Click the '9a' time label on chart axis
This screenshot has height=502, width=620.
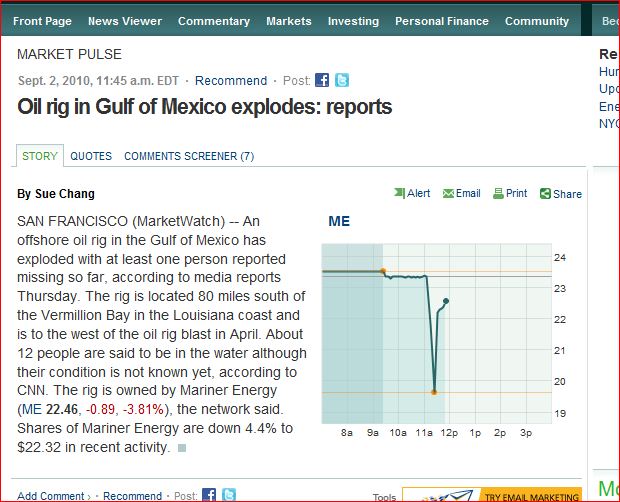(x=372, y=433)
